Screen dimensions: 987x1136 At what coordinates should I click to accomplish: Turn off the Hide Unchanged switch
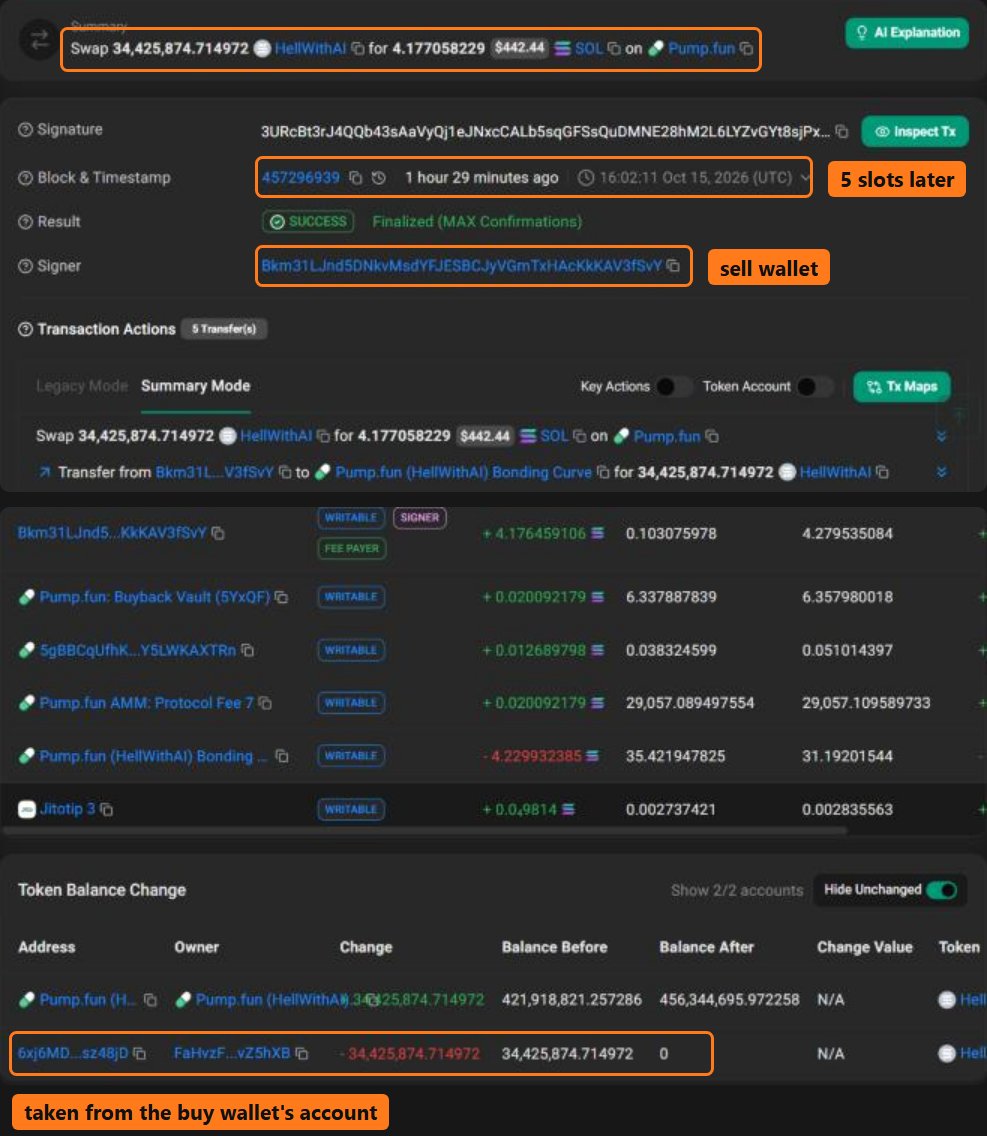[x=941, y=890]
